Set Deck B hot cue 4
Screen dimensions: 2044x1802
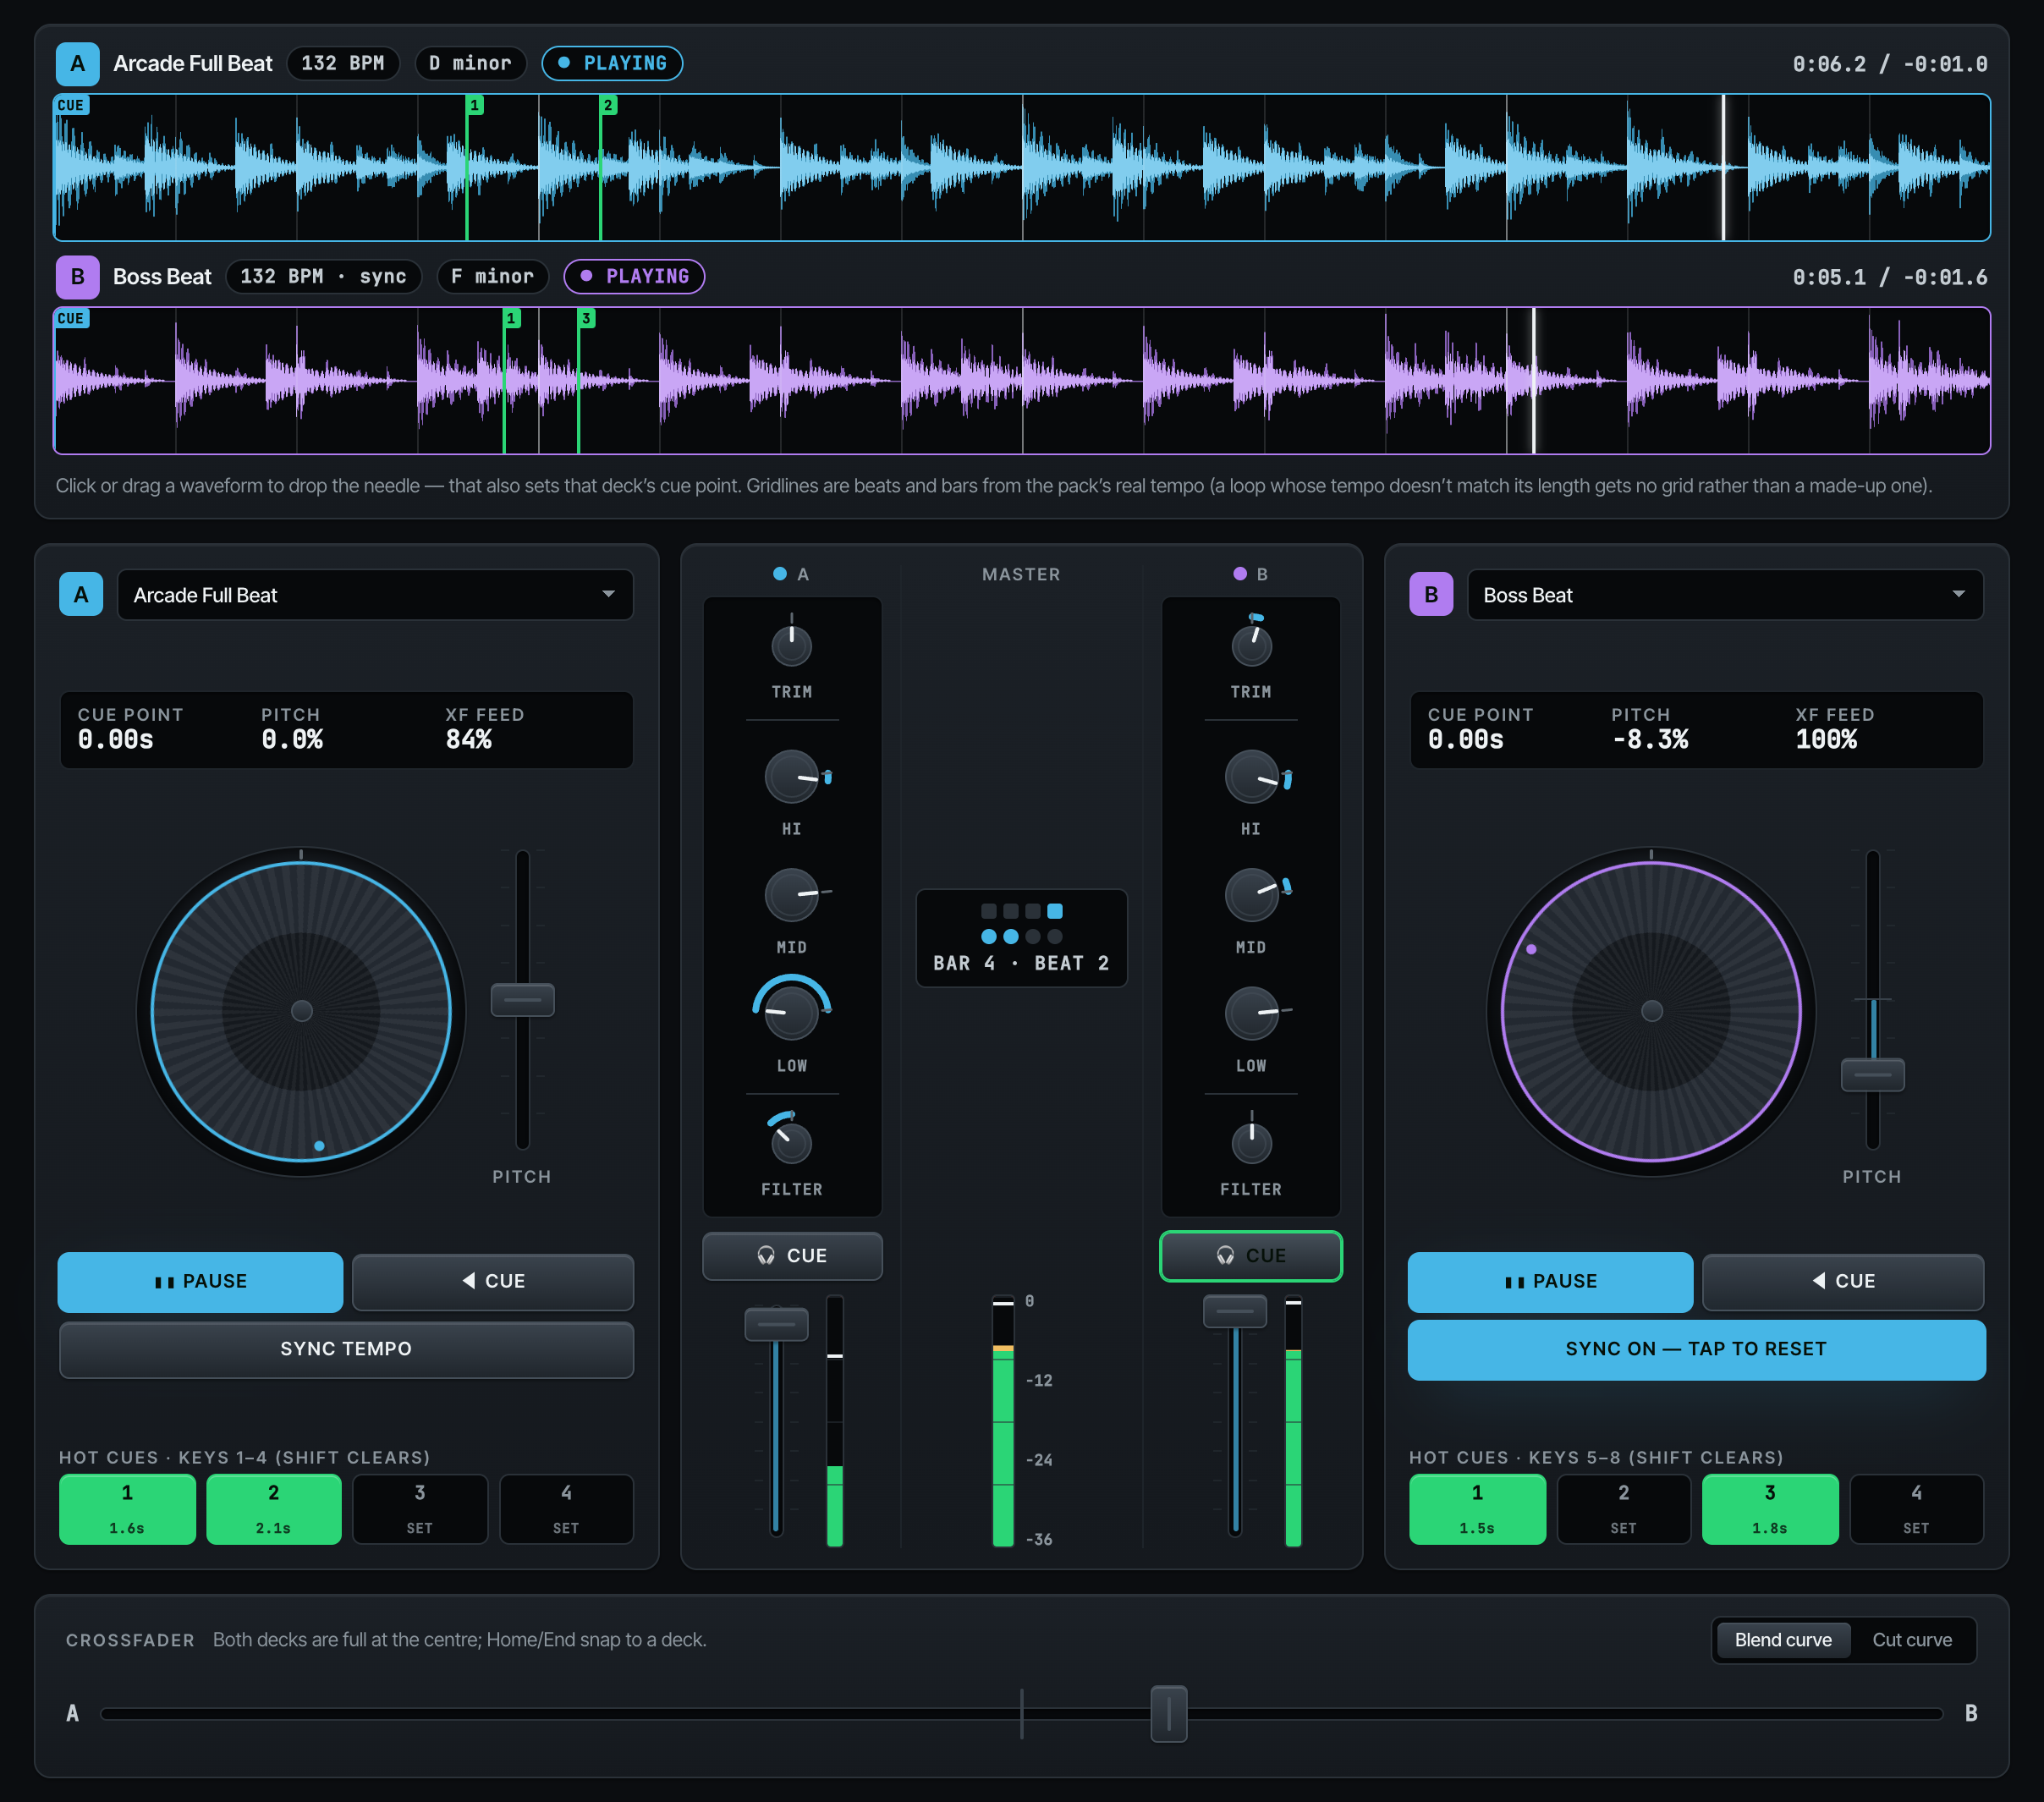pos(1916,1509)
